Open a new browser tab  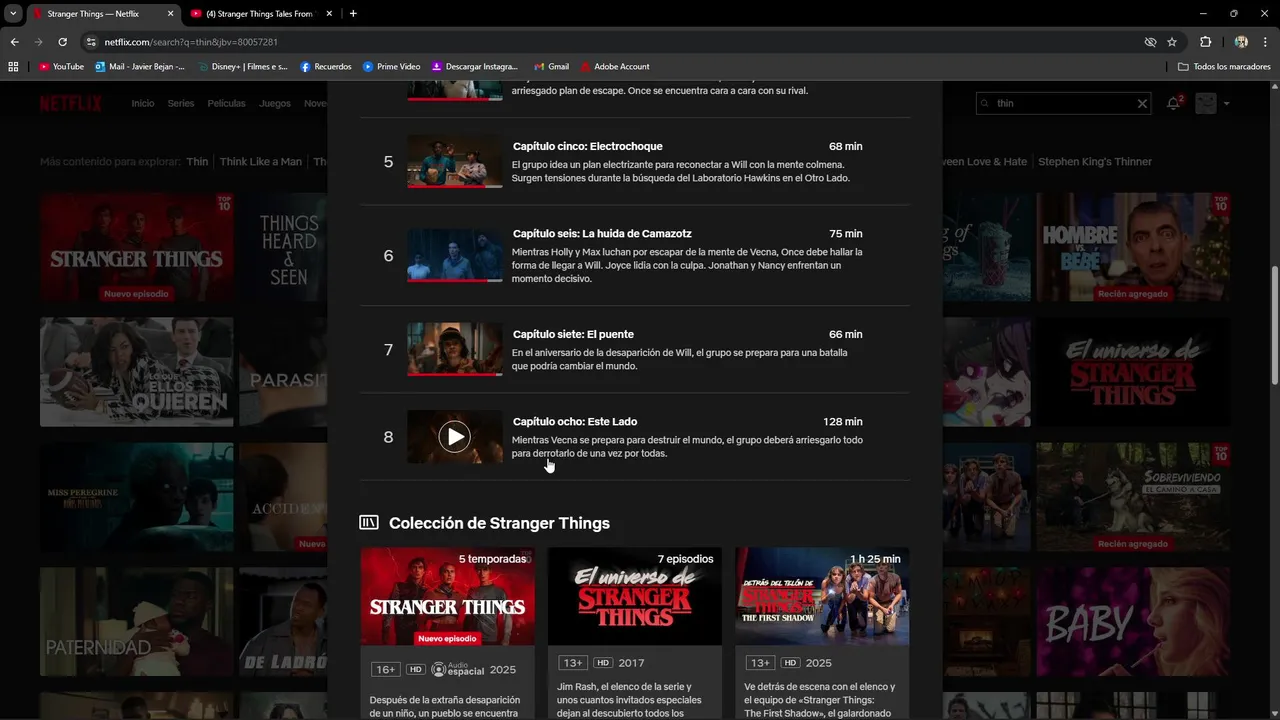tap(353, 13)
